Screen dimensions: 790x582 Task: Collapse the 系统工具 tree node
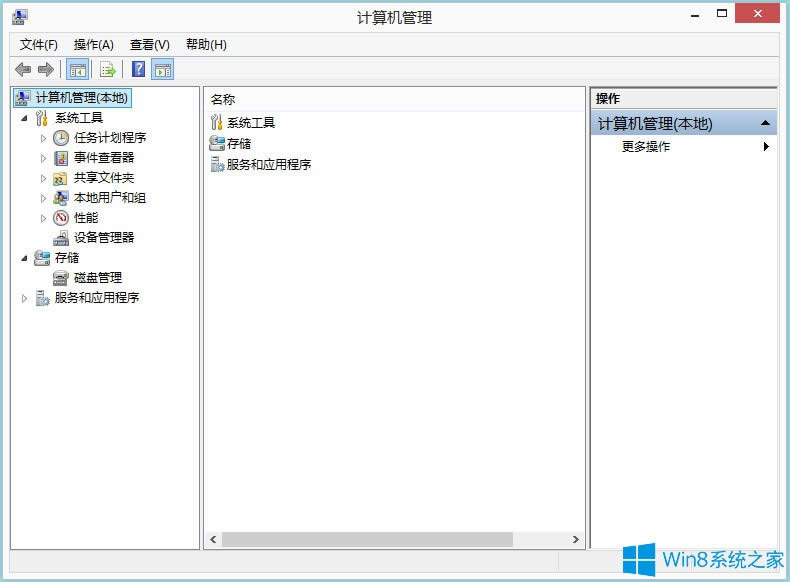click(24, 118)
